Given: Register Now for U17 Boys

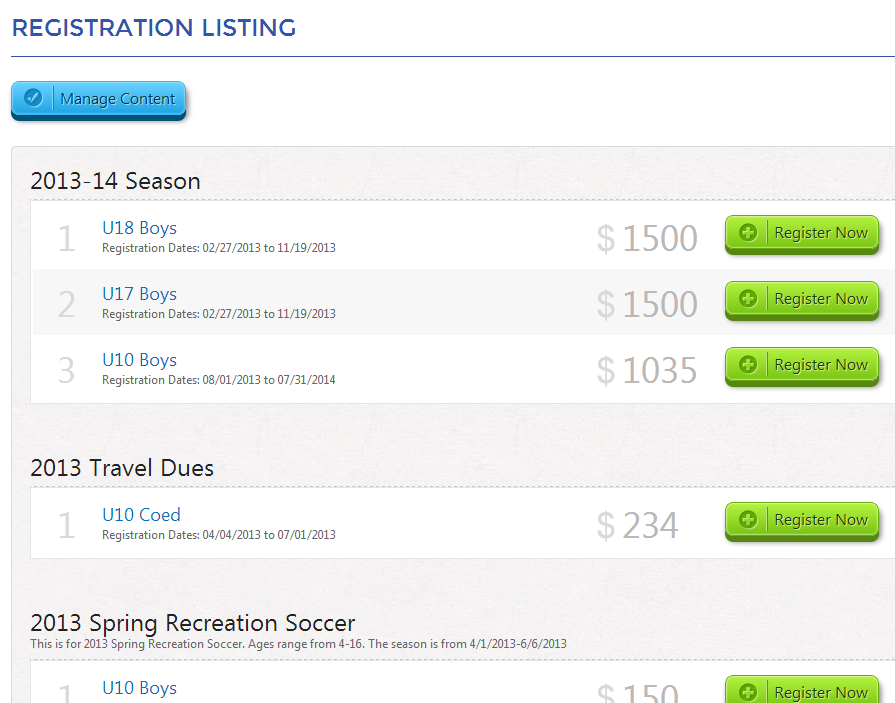Looking at the screenshot, I should point(801,300).
